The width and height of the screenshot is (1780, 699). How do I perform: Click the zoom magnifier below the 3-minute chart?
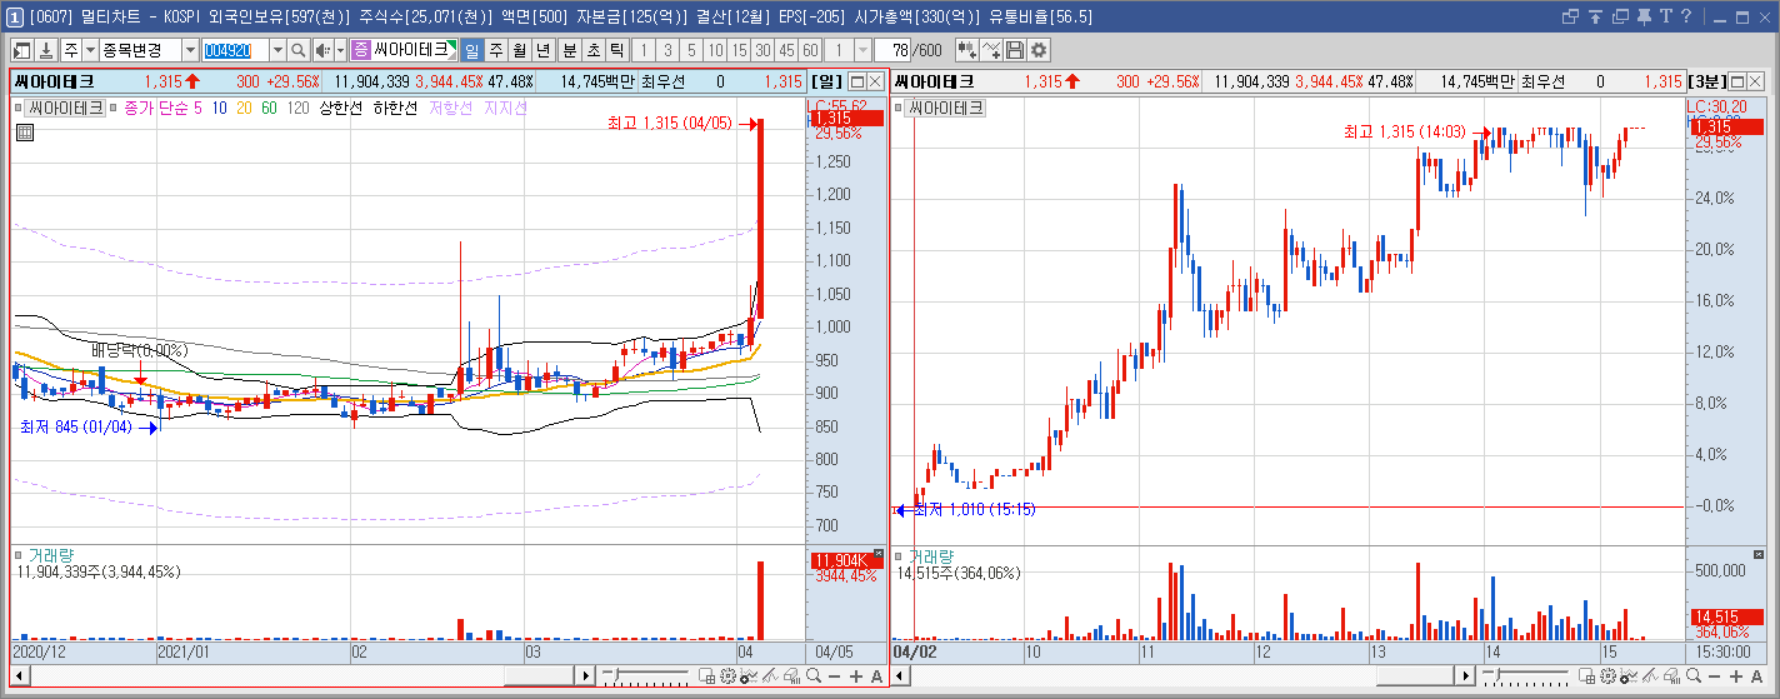(x=1694, y=677)
